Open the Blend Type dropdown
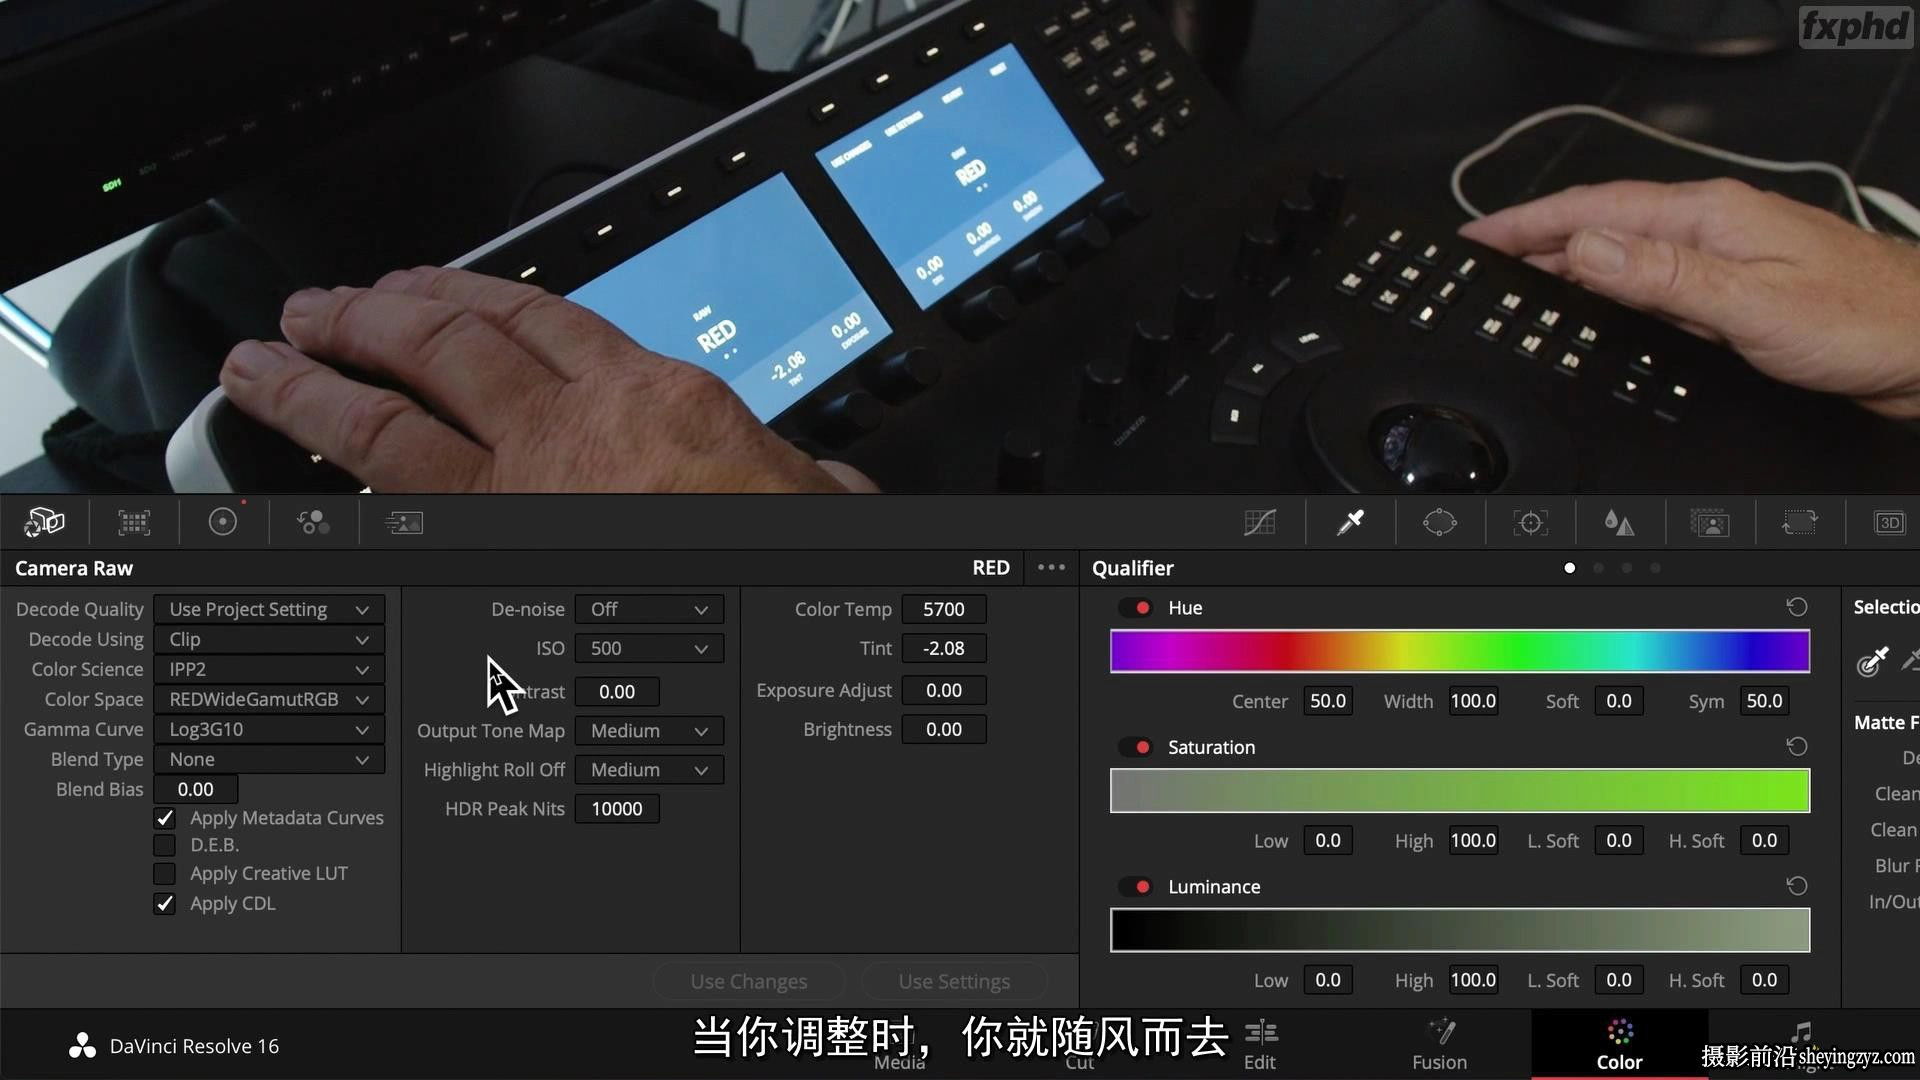Screen dimensions: 1920x1080 (x=269, y=759)
